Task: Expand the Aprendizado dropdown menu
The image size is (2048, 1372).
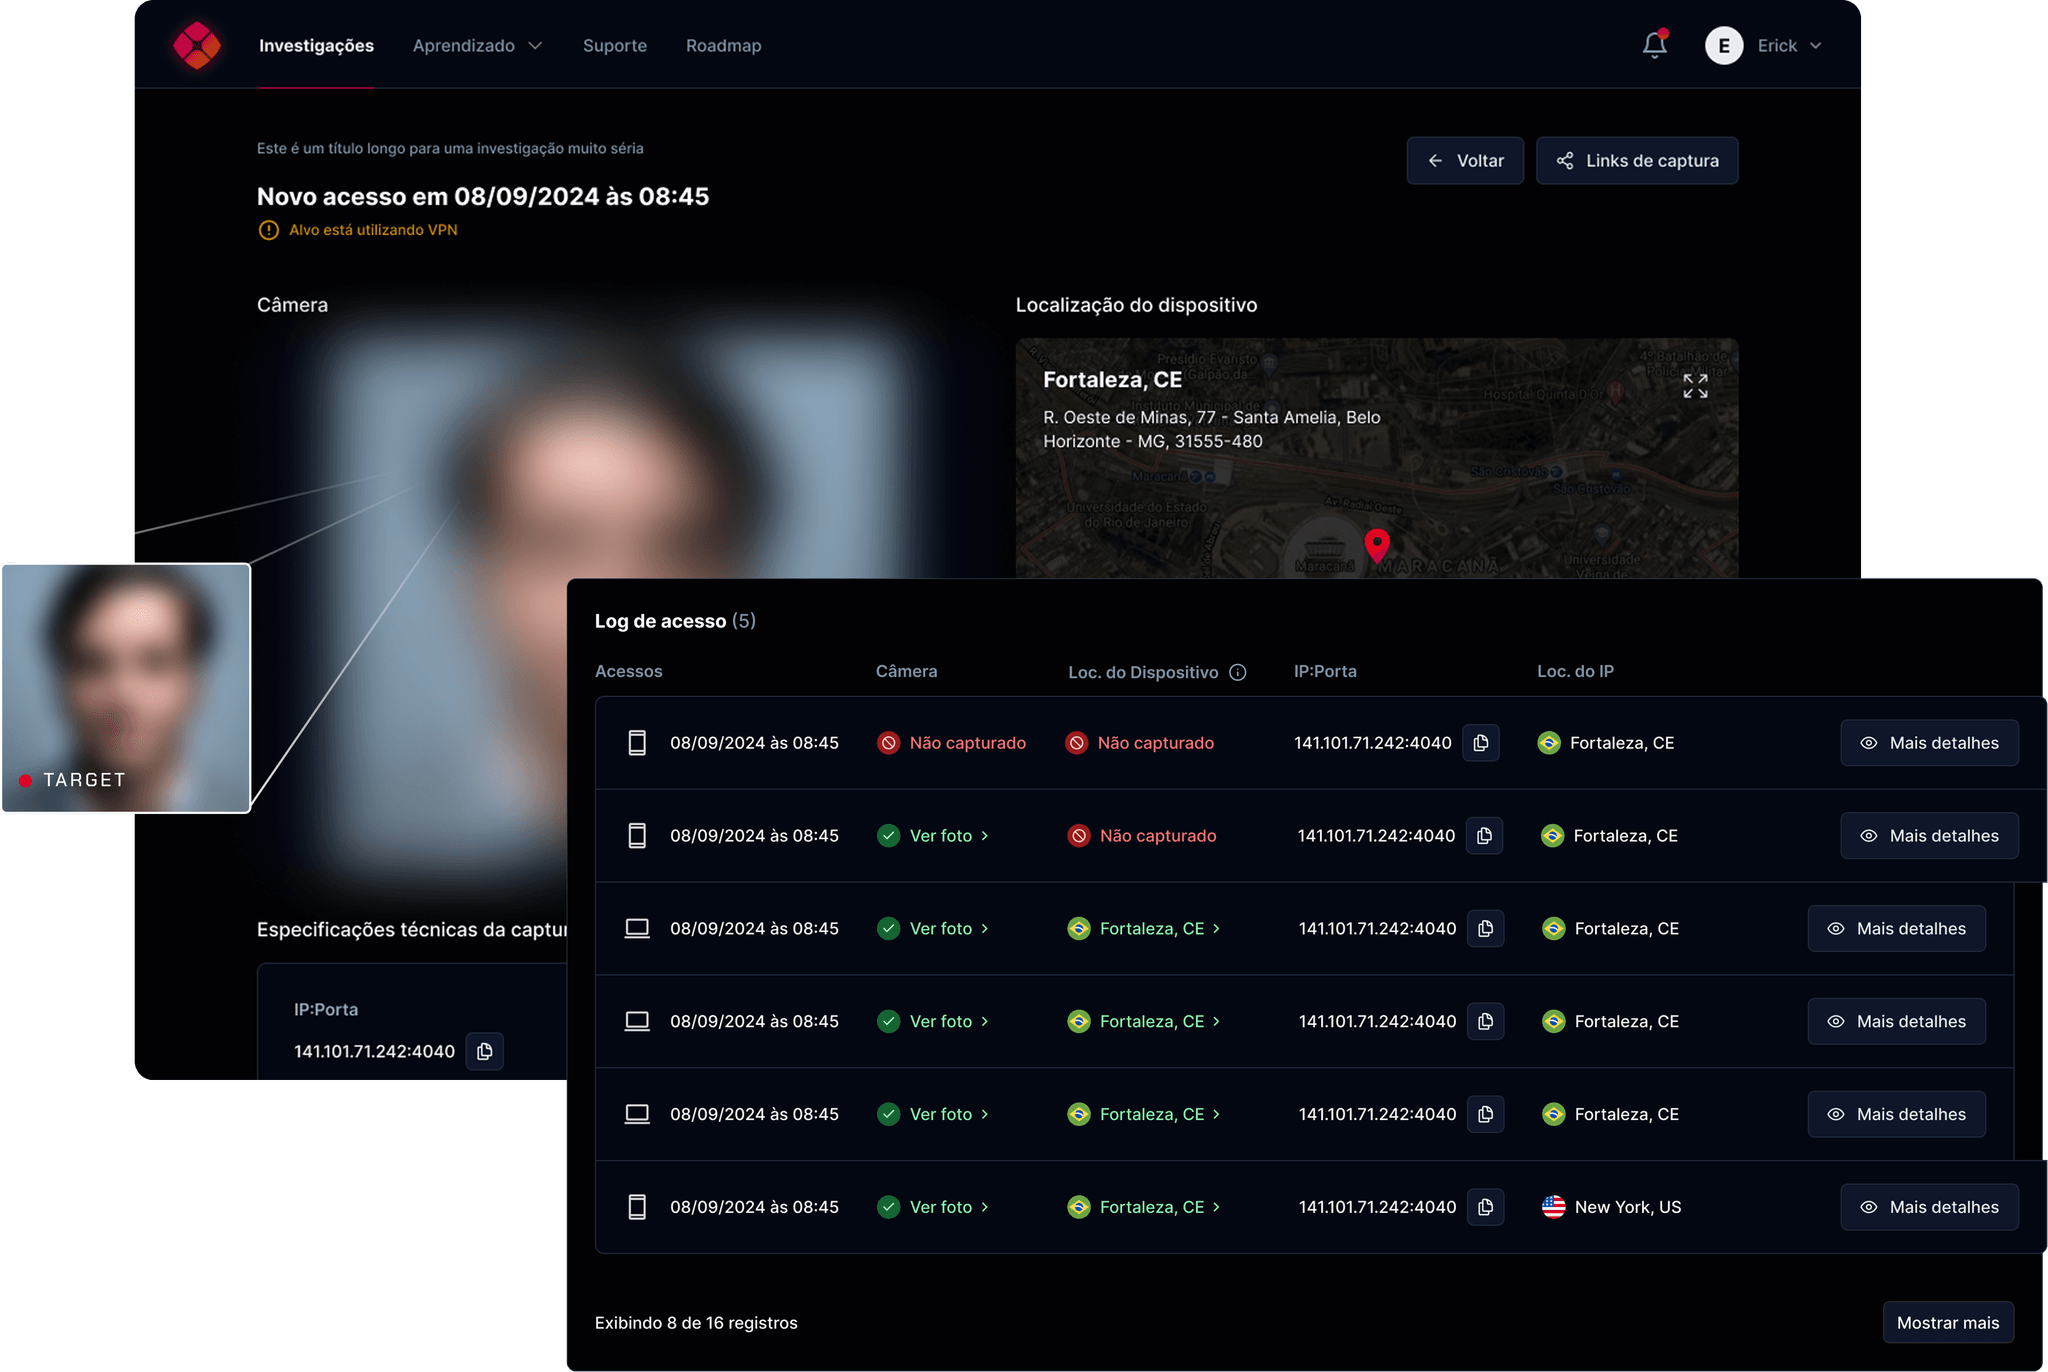Action: (x=477, y=46)
